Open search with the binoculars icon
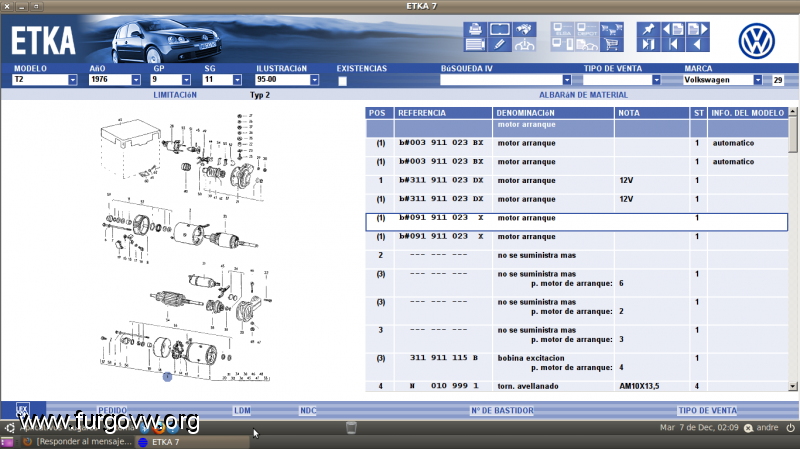Viewport: 800px width, 449px height. coord(524,29)
